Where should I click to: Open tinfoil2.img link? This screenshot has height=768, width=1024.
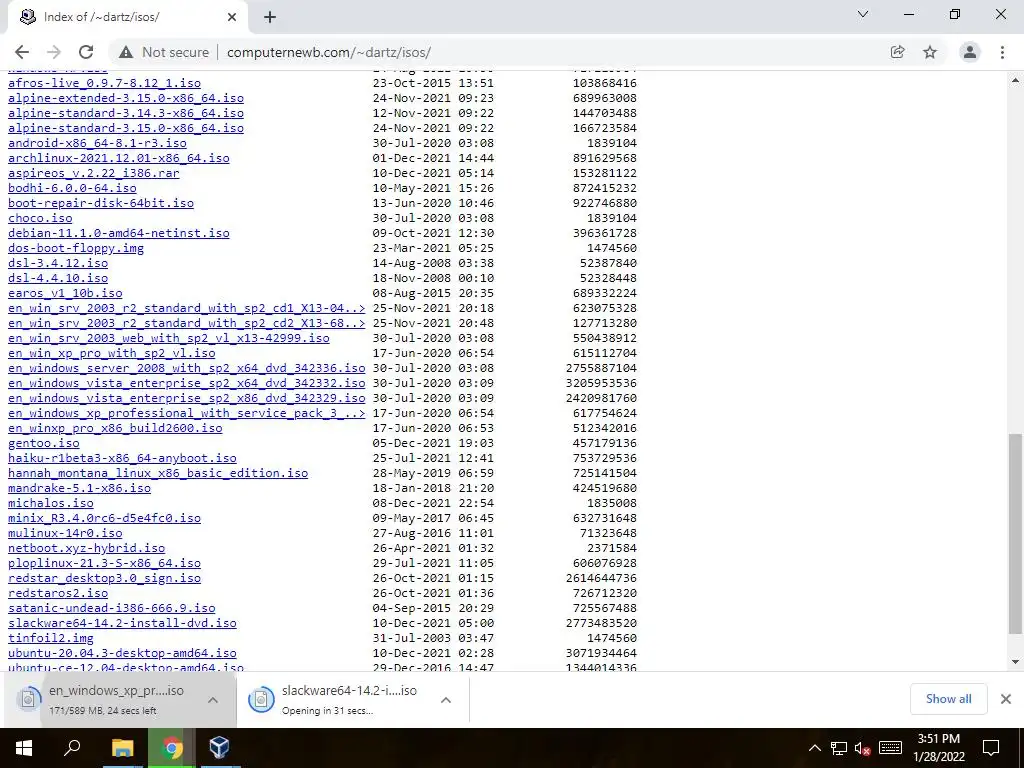(x=51, y=639)
